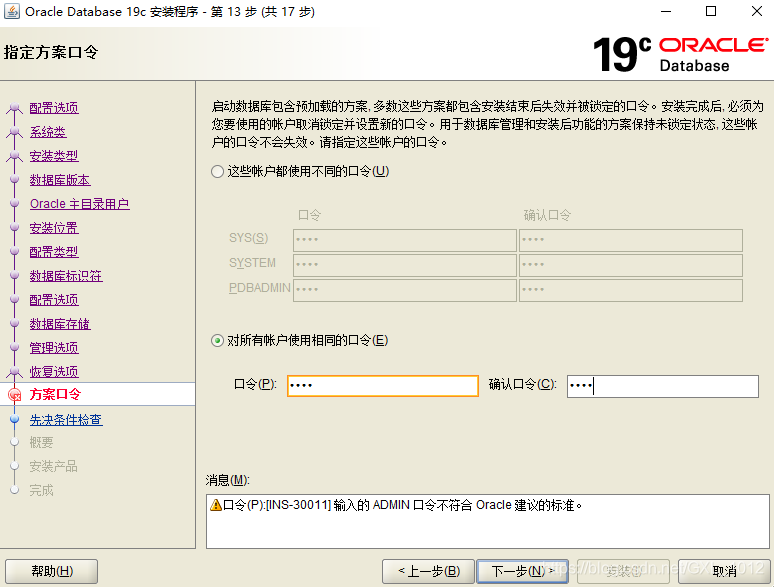Open the 先决条件检查 step link
Screen dimensions: 774x587
(x=66, y=420)
